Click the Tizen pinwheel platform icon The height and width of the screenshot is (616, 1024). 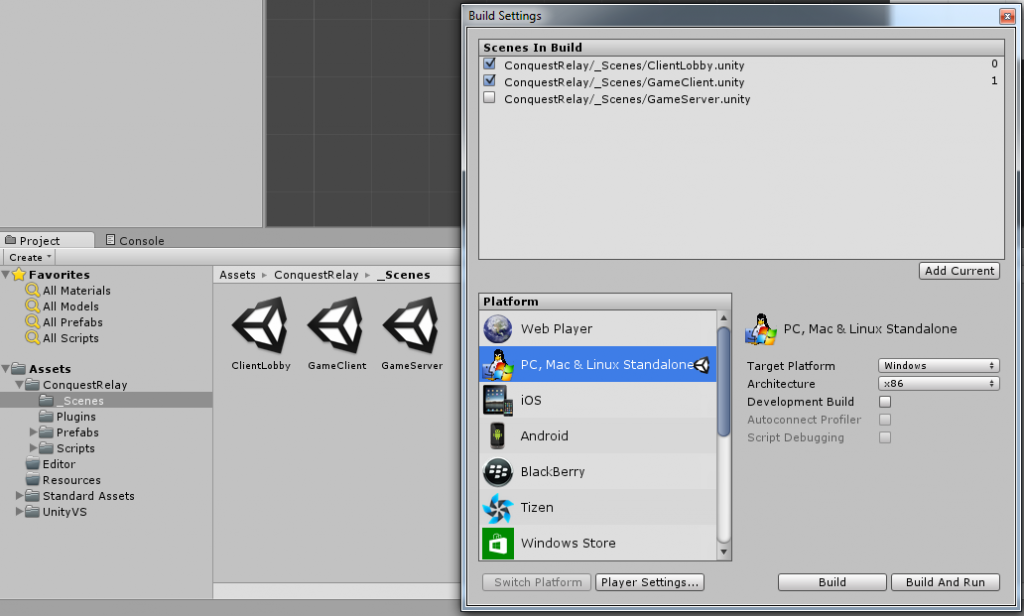click(498, 508)
